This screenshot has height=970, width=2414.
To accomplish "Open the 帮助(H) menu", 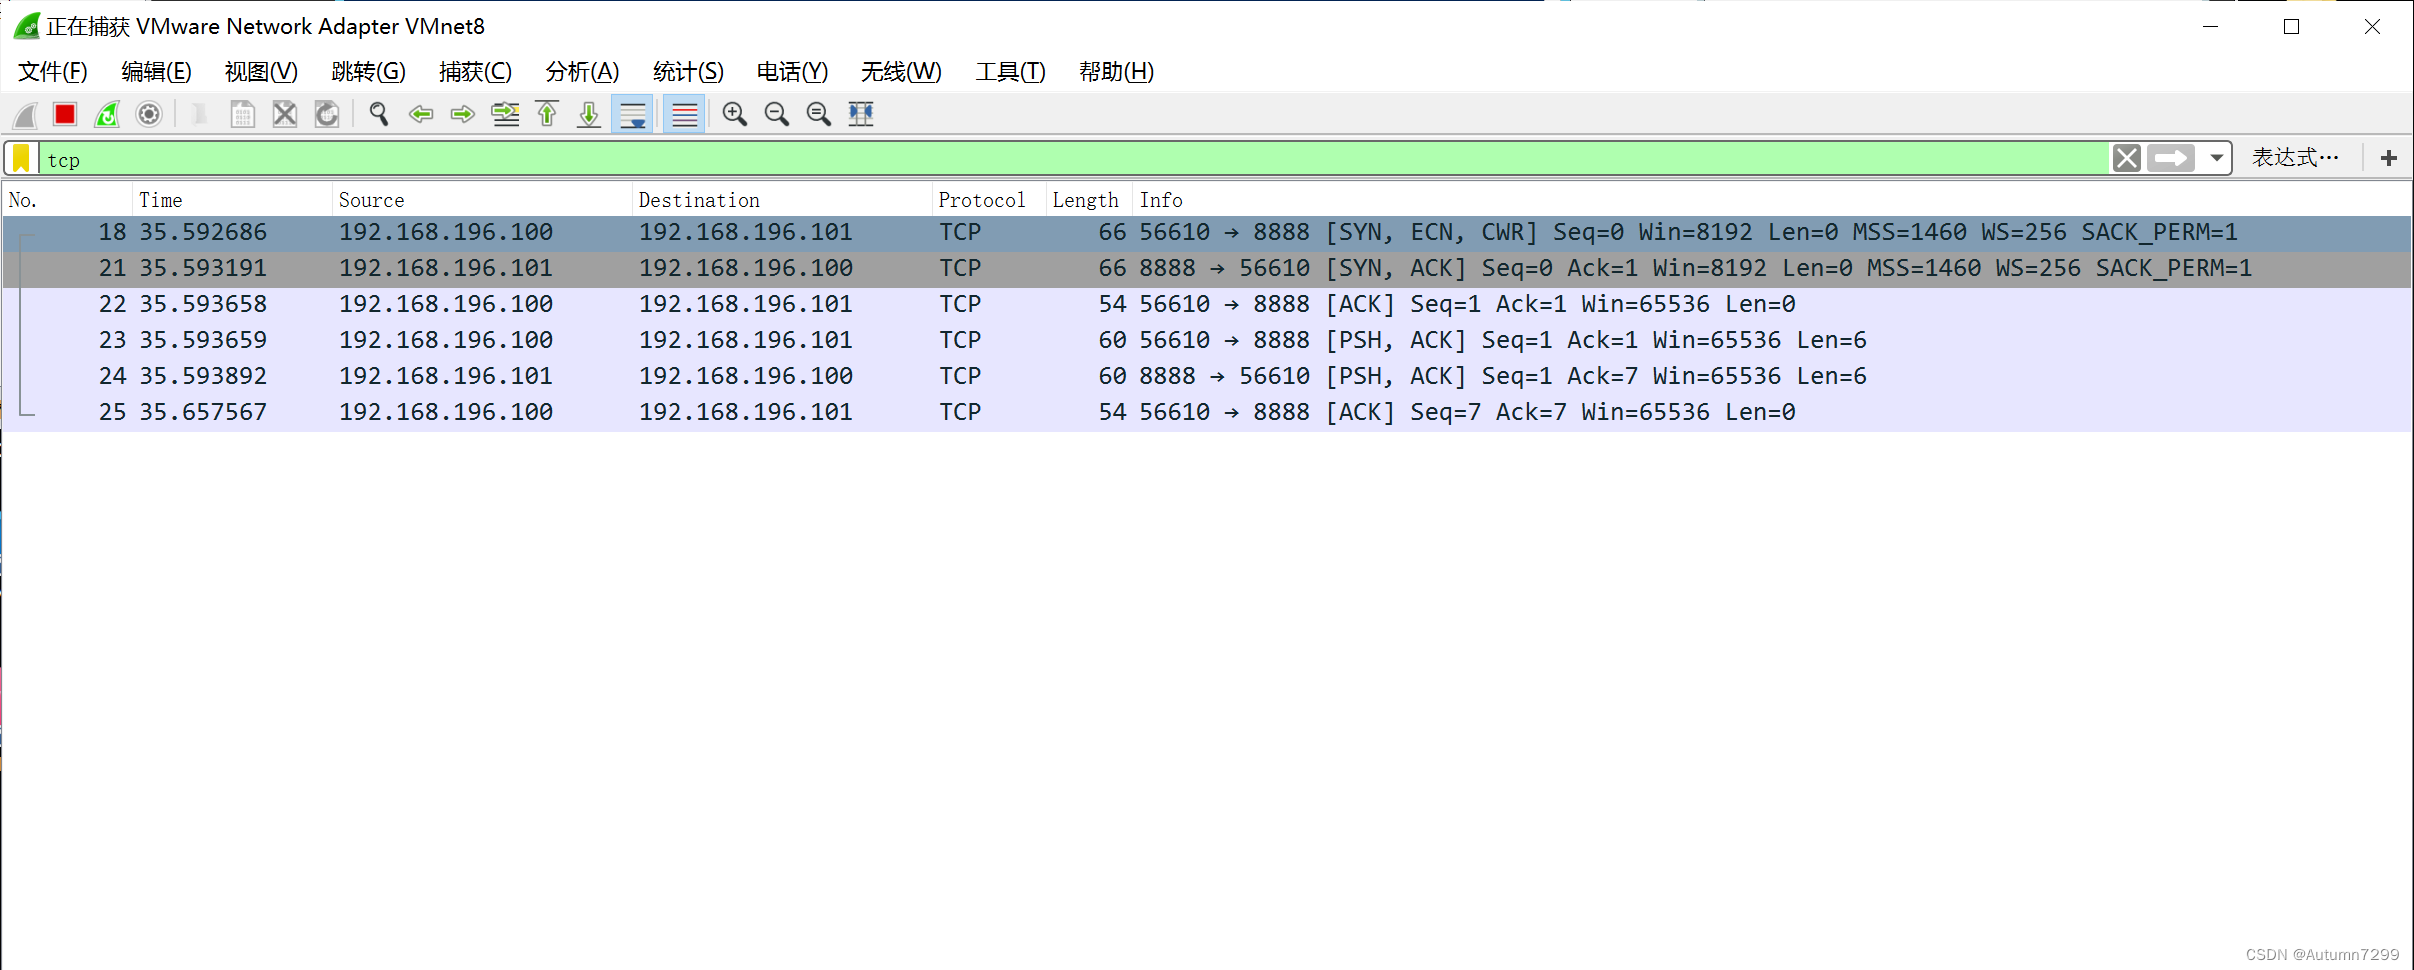I will (1116, 72).
